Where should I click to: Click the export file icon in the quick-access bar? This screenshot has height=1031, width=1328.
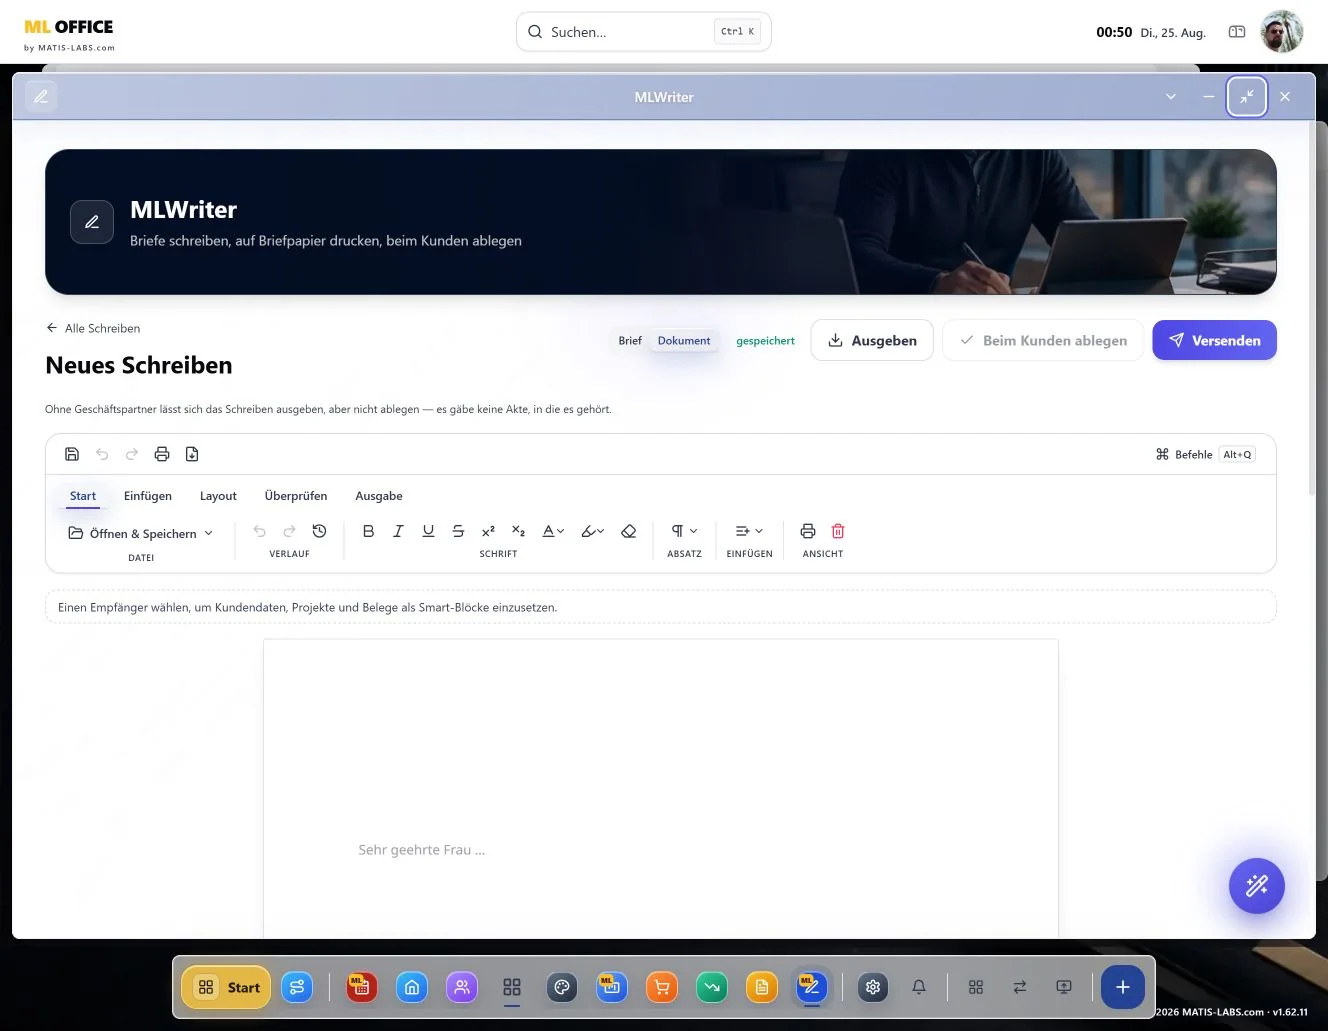pyautogui.click(x=192, y=454)
